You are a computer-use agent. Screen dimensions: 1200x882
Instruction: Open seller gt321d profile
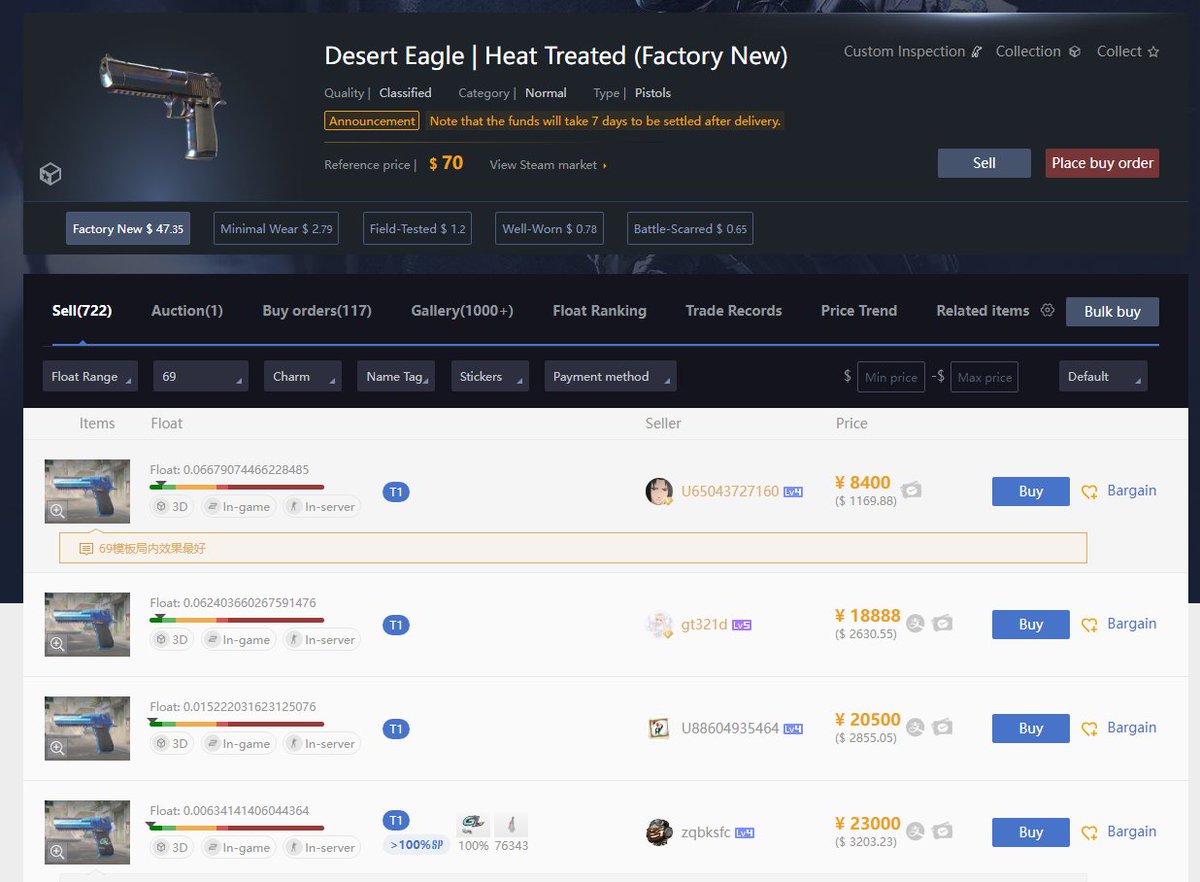coord(704,624)
